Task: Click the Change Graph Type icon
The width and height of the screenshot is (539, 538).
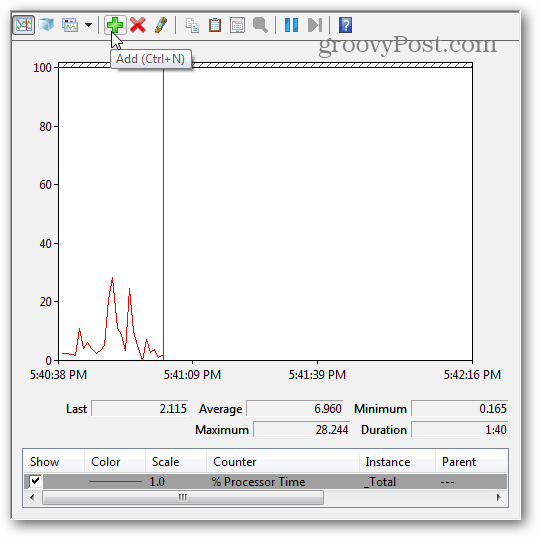Action: [70, 25]
